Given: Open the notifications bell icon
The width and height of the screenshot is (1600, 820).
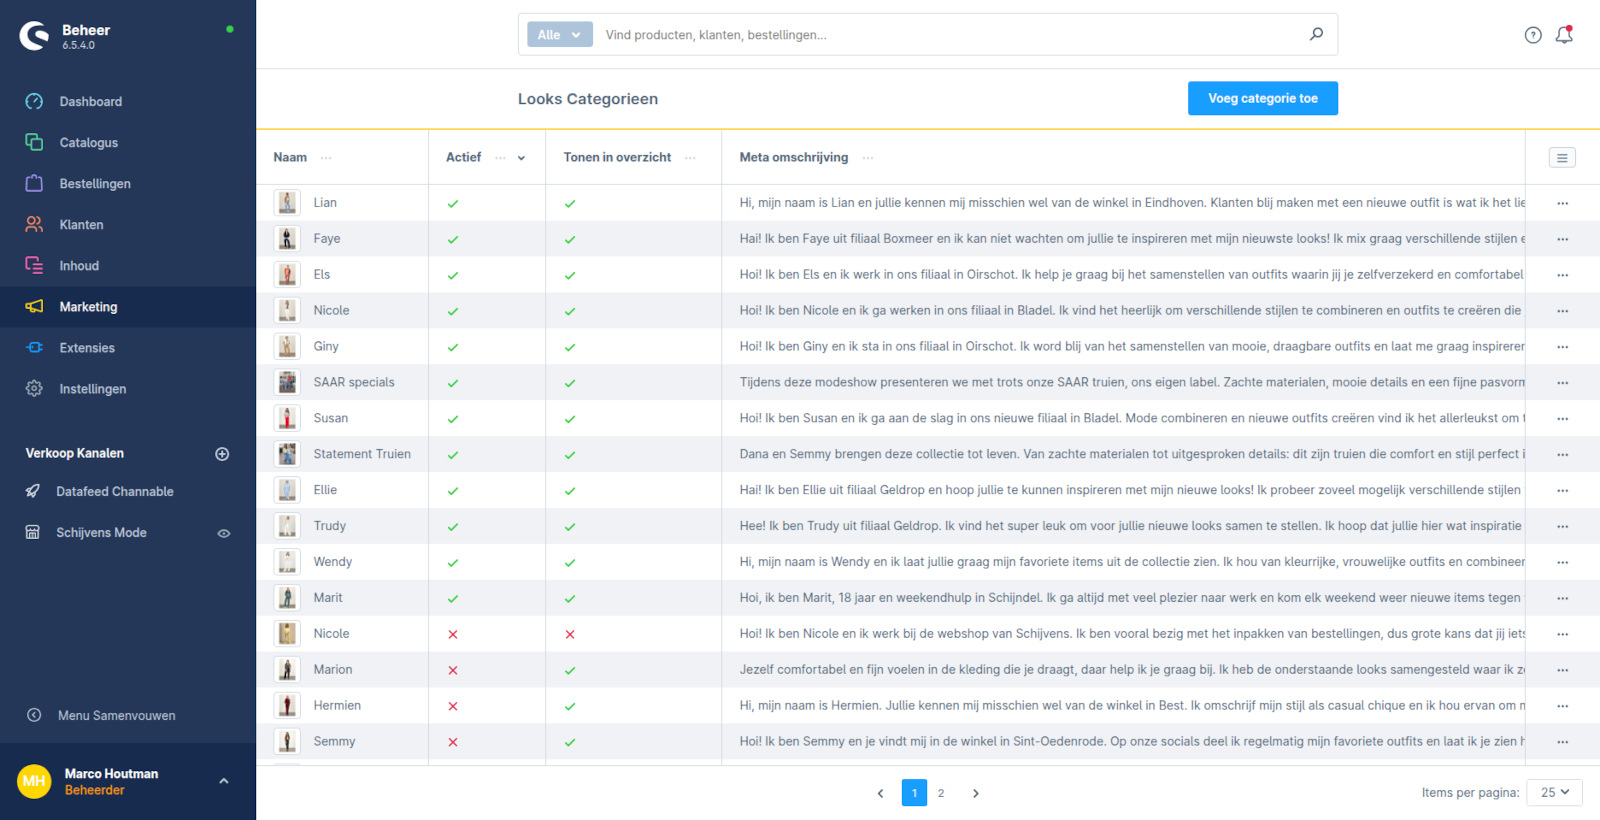Looking at the screenshot, I should click(x=1564, y=35).
